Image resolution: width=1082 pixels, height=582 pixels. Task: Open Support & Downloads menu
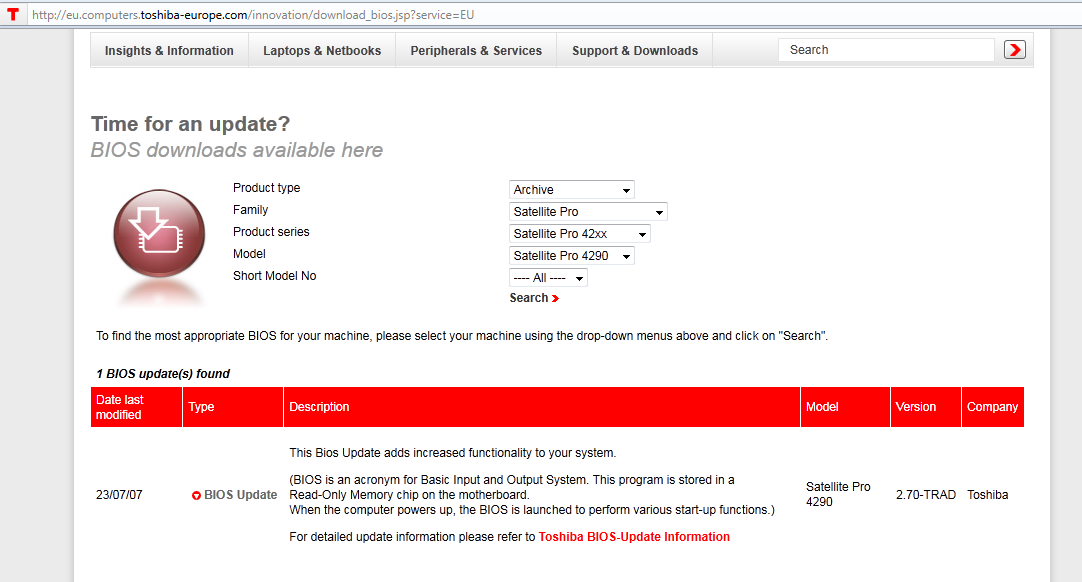(635, 50)
